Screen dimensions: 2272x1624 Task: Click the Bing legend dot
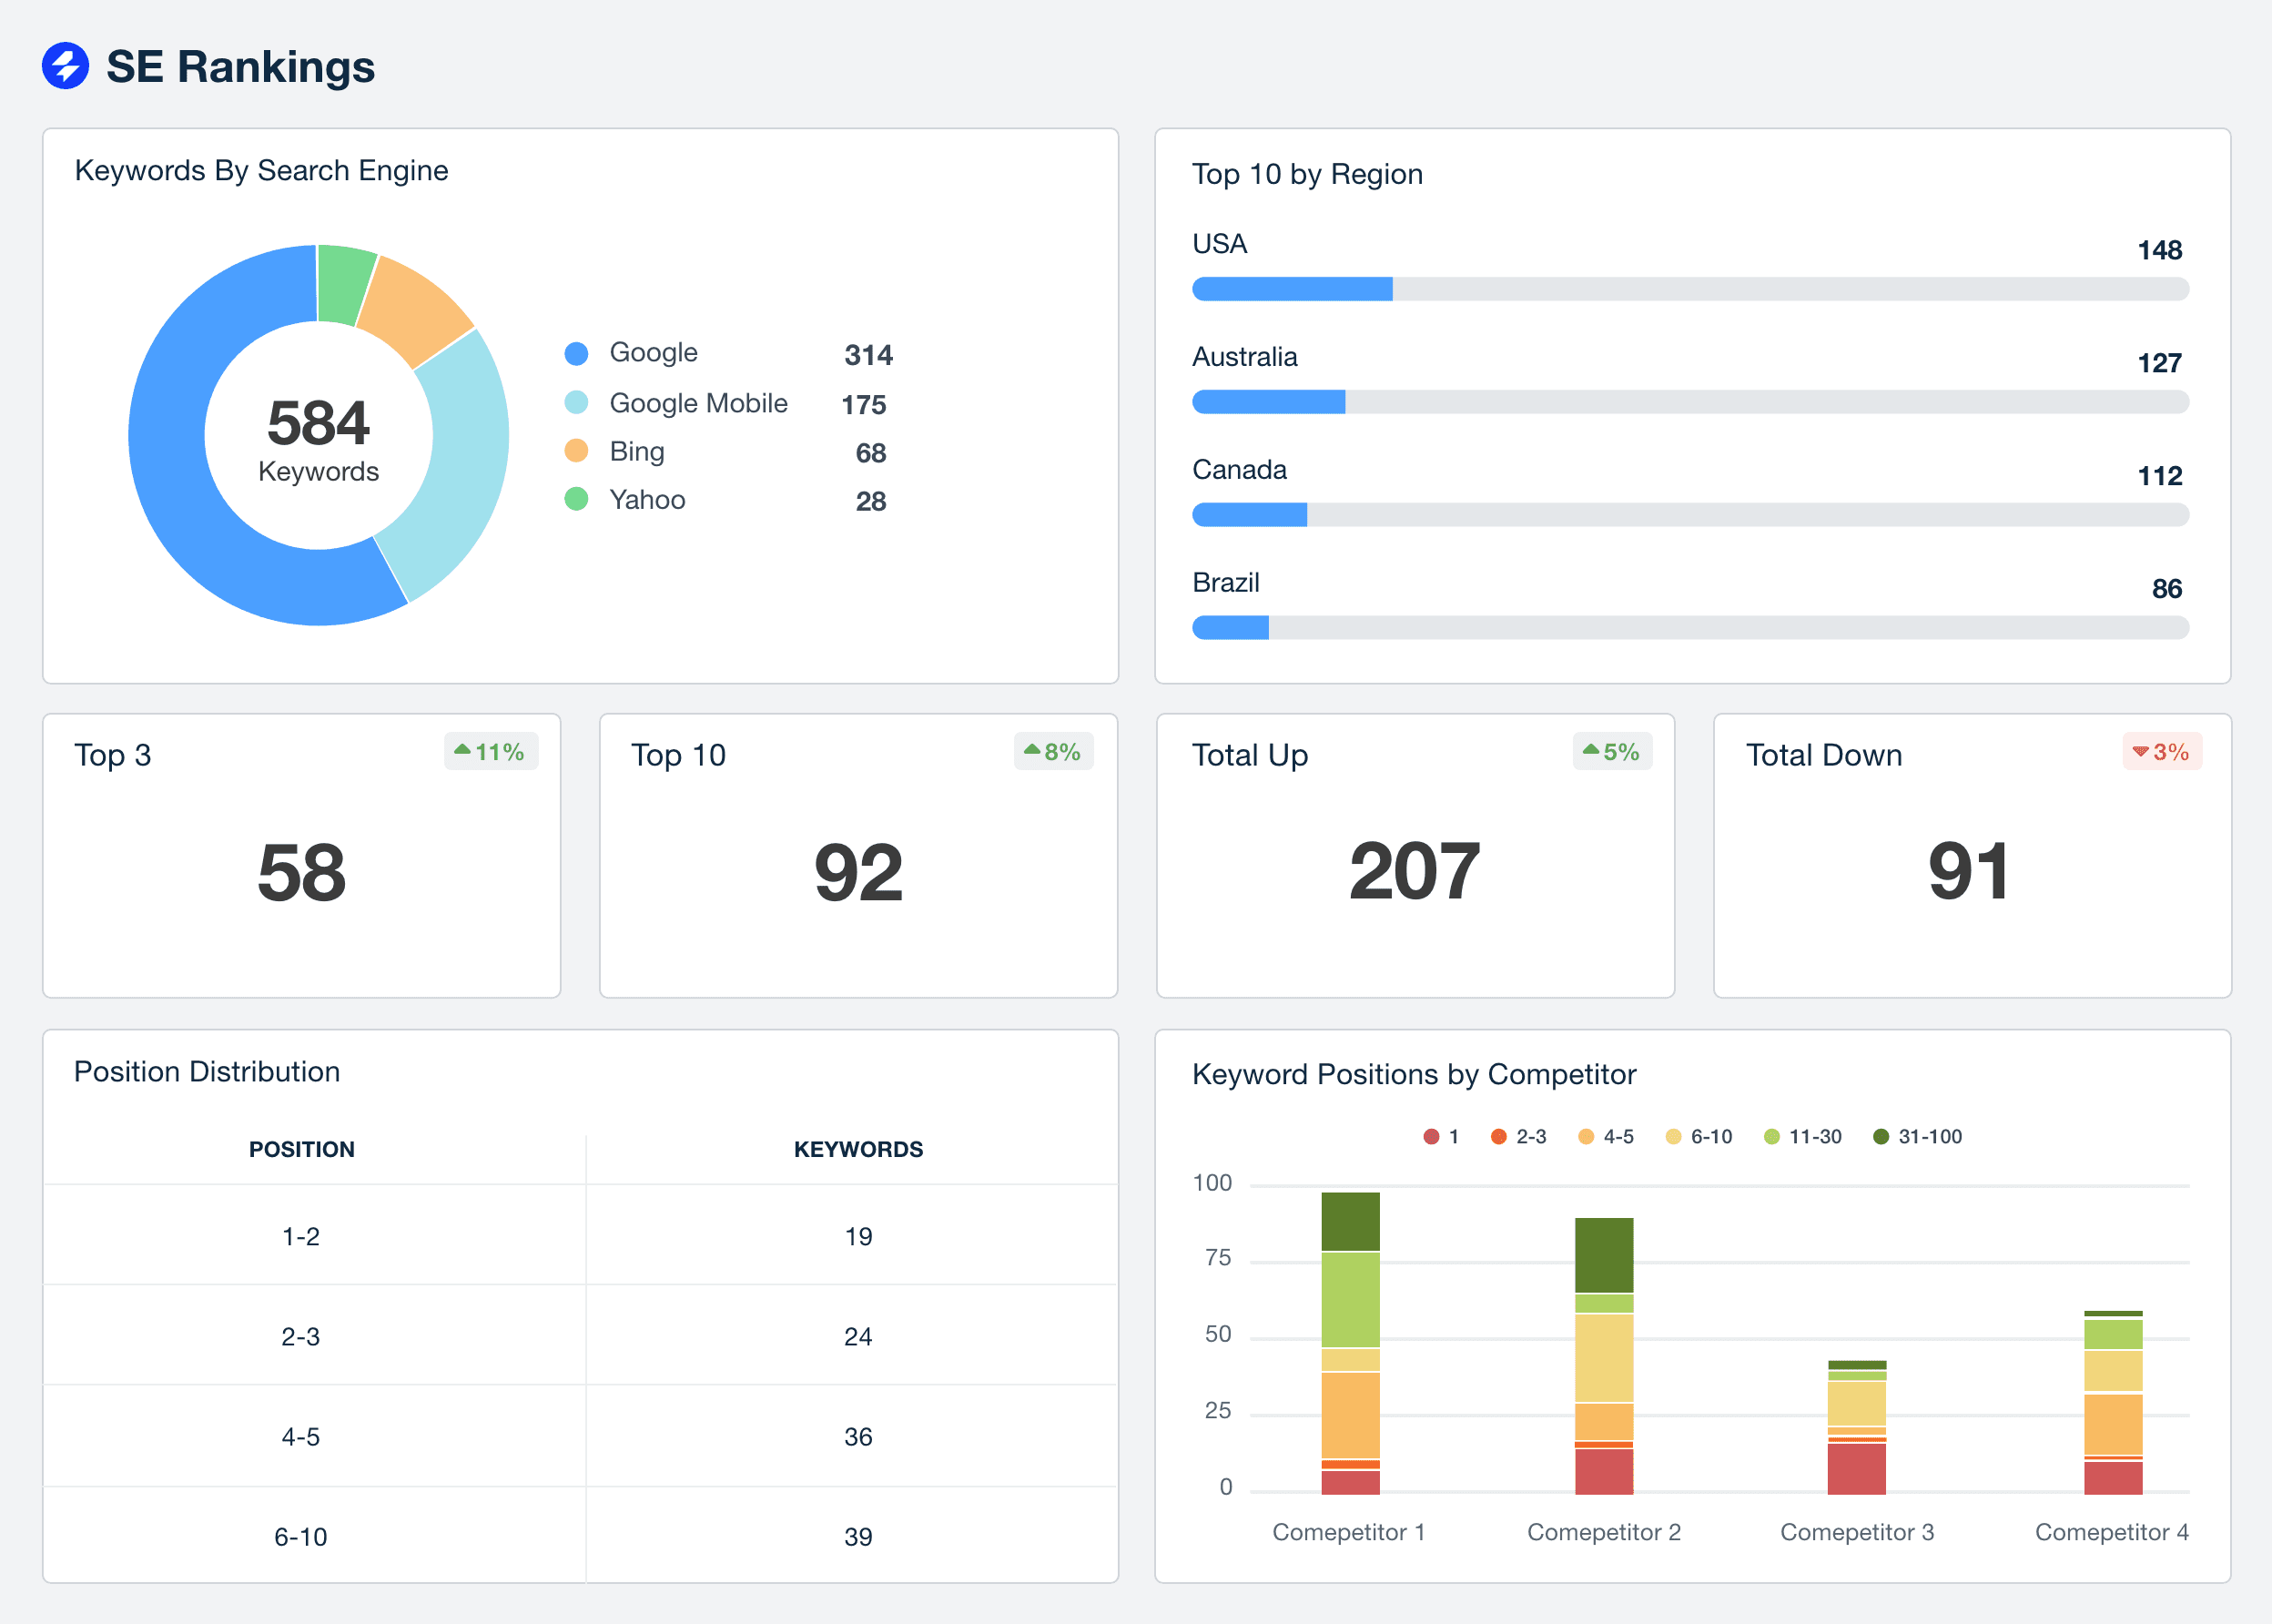tap(576, 451)
